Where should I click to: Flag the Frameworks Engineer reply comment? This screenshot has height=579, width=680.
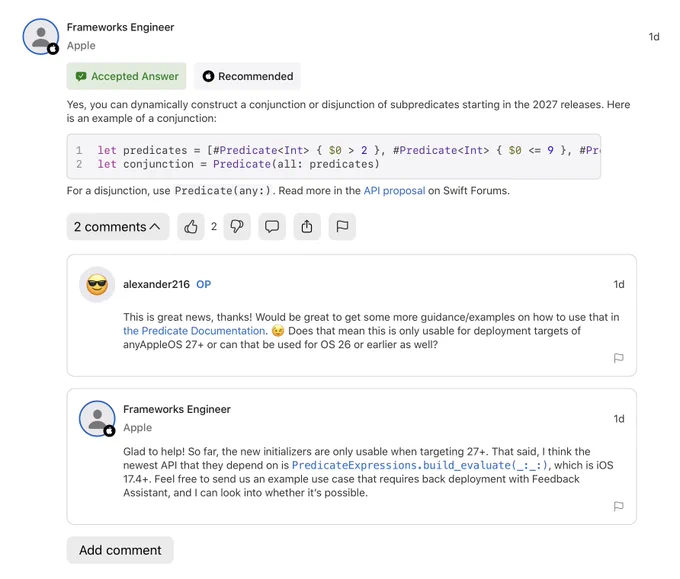click(x=618, y=506)
